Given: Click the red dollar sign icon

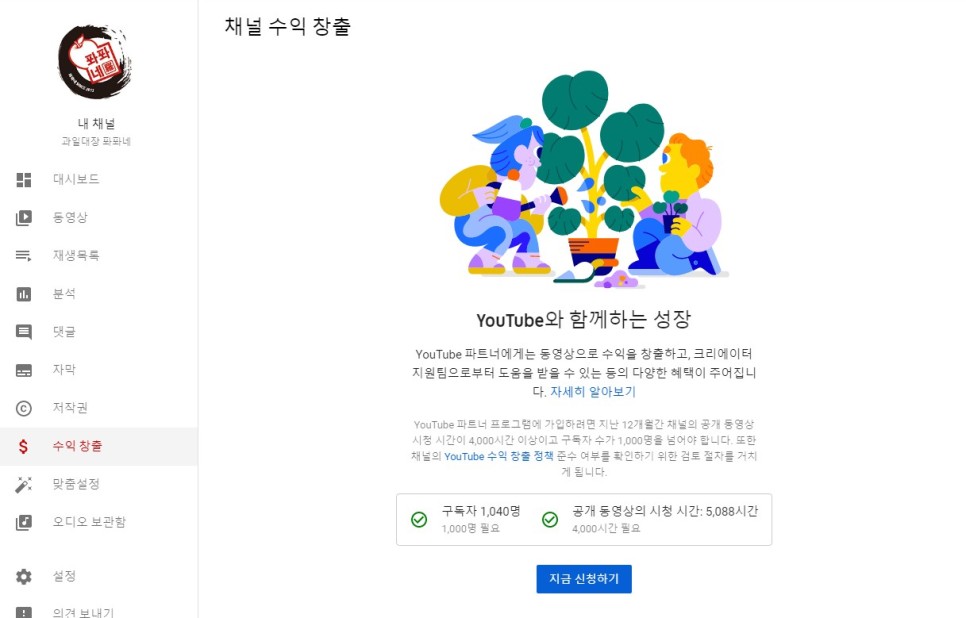Looking at the screenshot, I should 23,446.
